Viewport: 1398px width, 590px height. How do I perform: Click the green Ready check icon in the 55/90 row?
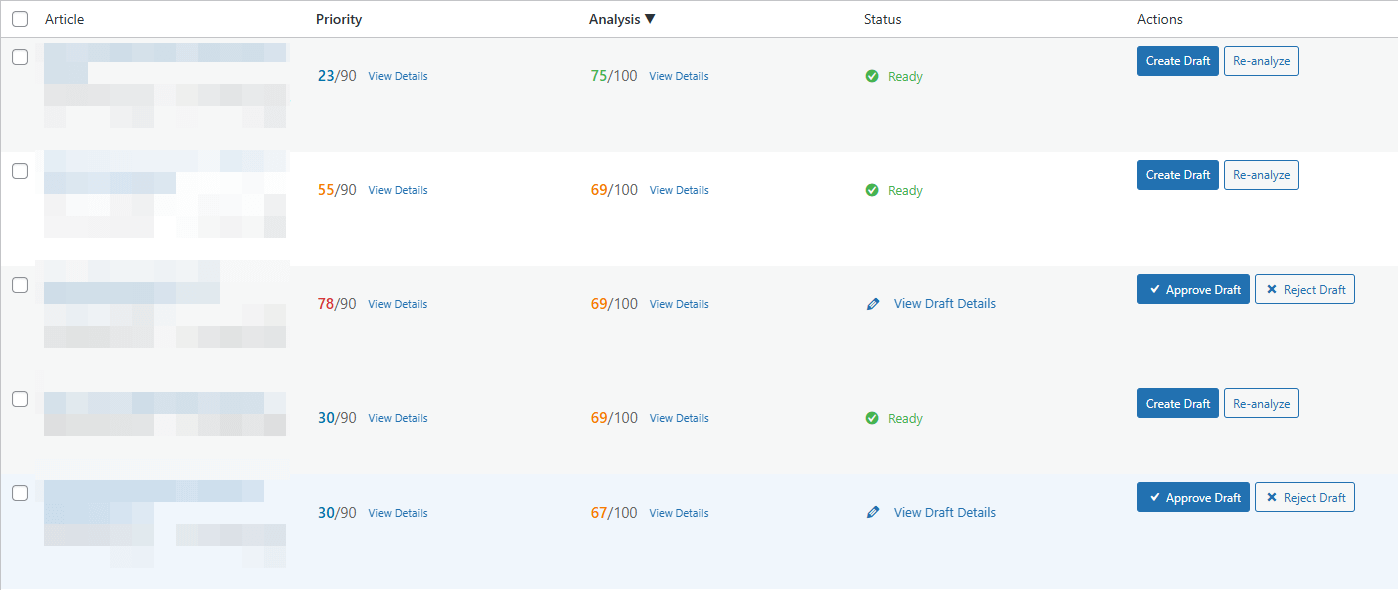pos(872,191)
